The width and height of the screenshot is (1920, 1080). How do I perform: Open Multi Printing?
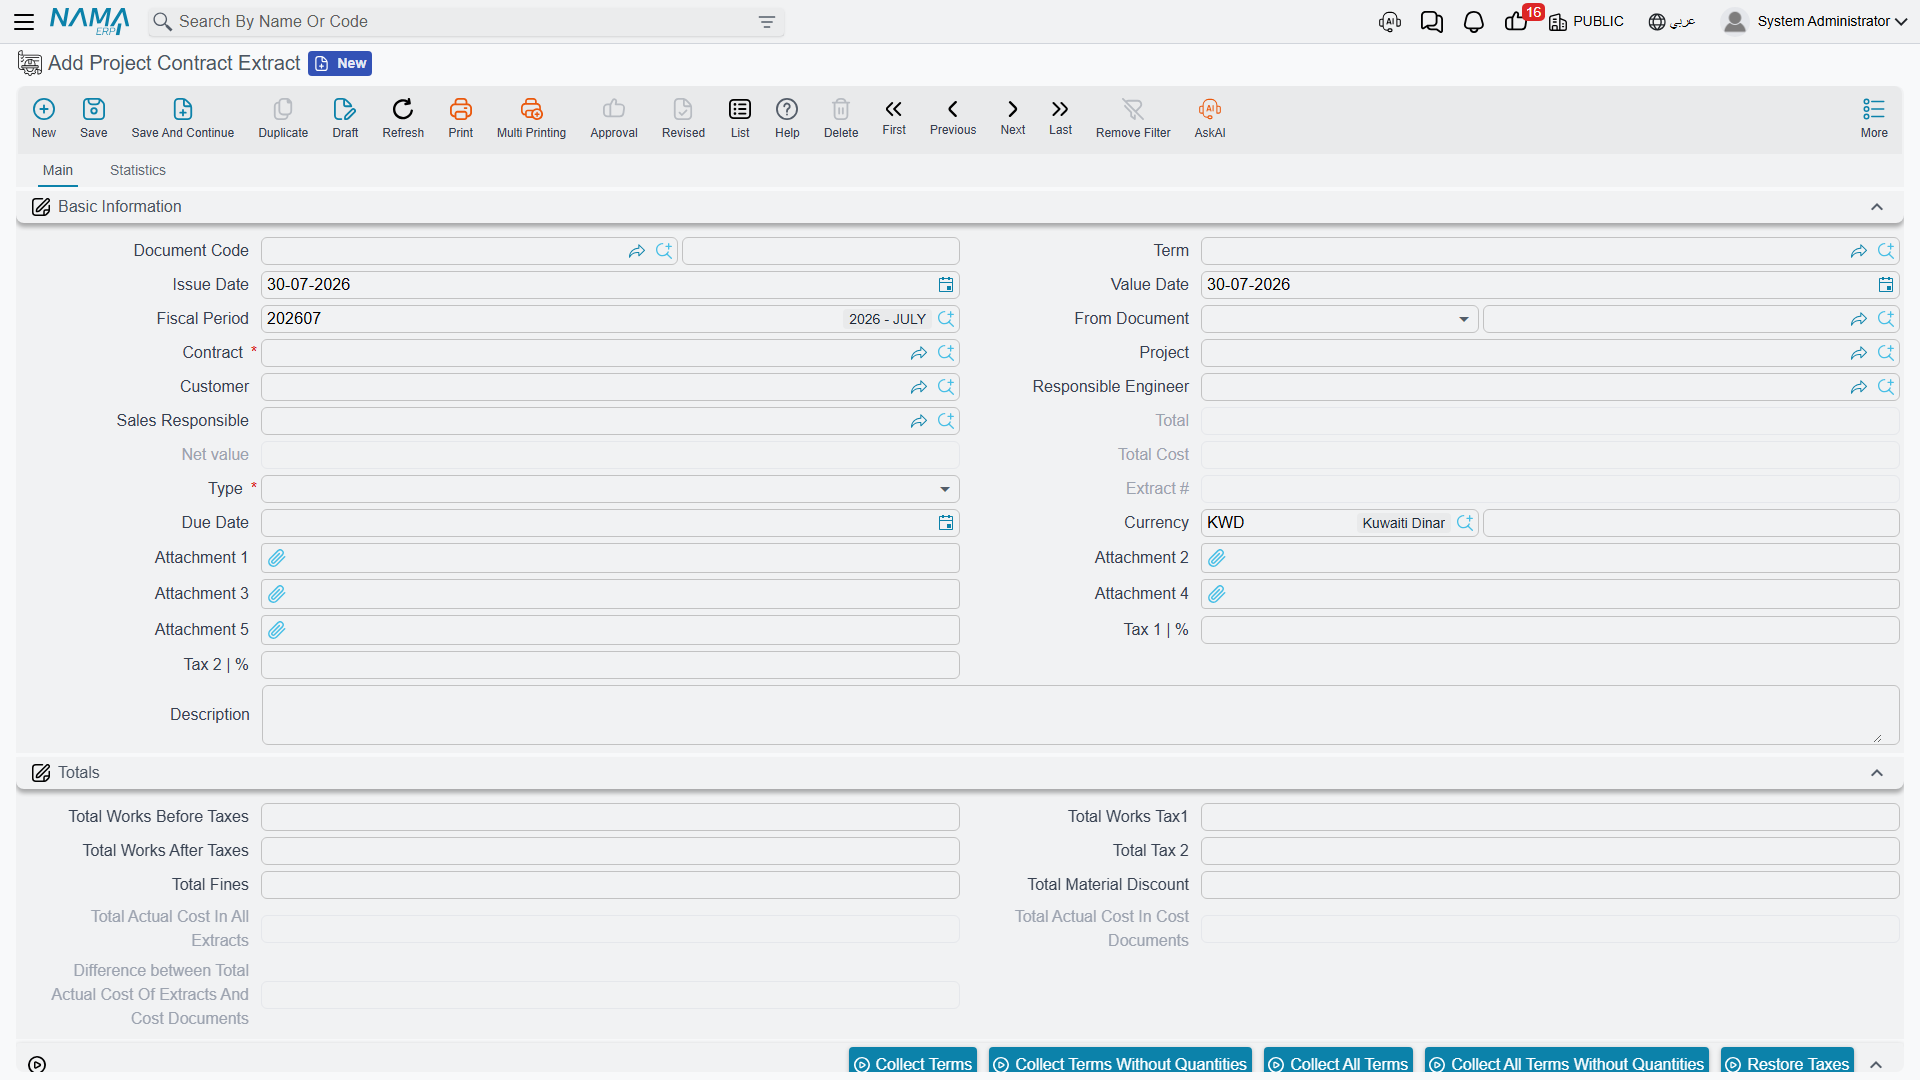point(531,117)
